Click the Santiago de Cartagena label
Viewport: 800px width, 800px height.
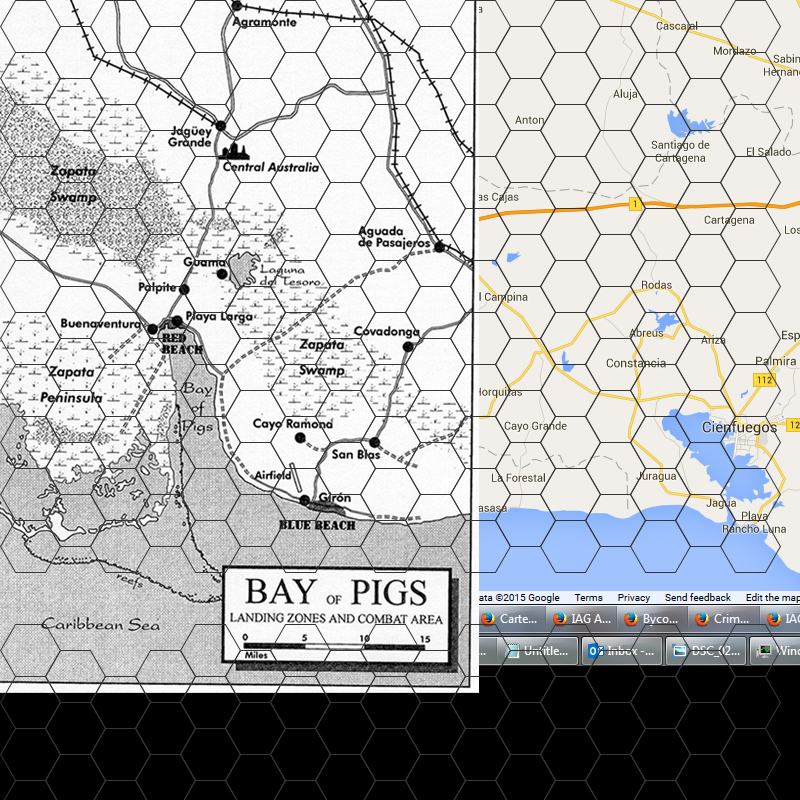coord(680,152)
